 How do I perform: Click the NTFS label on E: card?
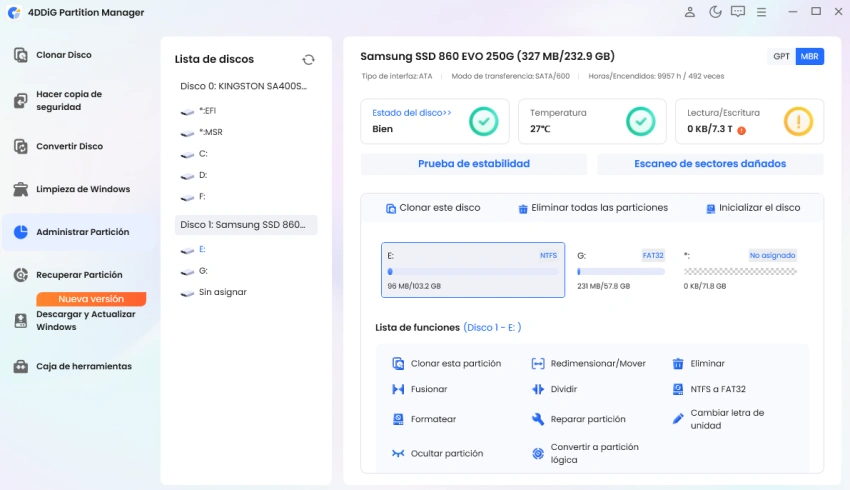coord(548,255)
